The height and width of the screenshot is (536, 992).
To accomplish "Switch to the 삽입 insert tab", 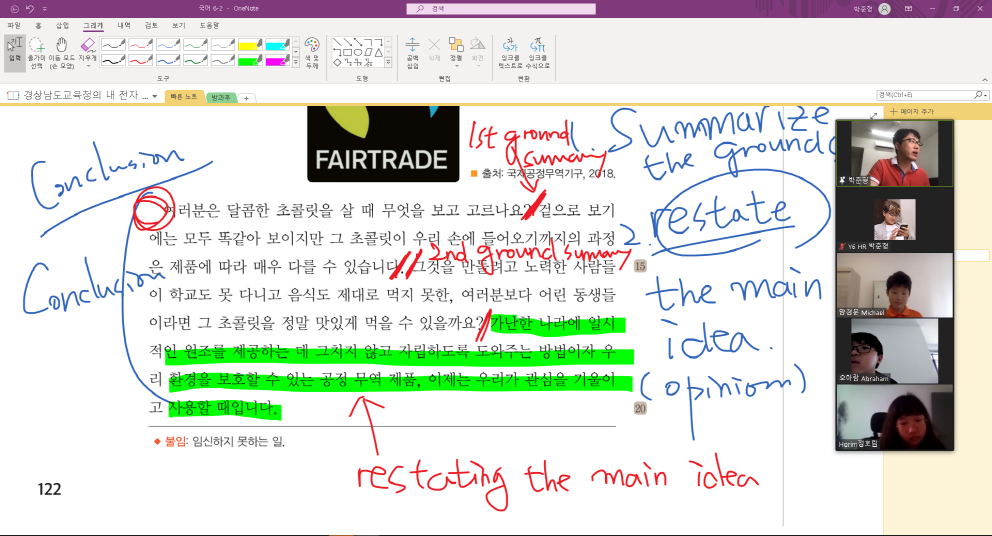I will (62, 25).
